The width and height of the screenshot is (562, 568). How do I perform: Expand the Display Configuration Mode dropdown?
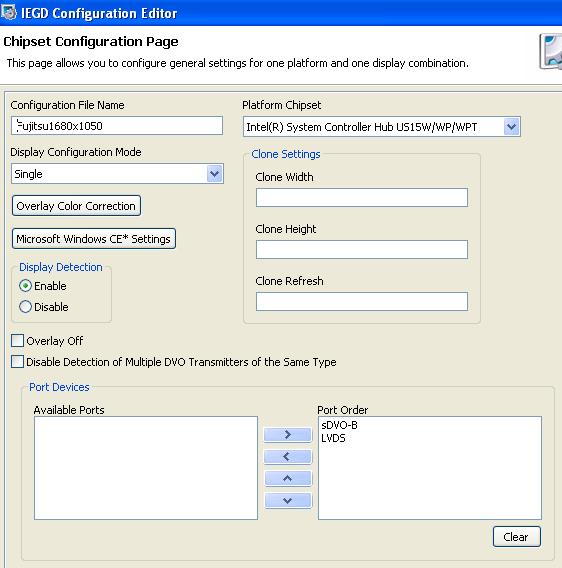tap(215, 174)
